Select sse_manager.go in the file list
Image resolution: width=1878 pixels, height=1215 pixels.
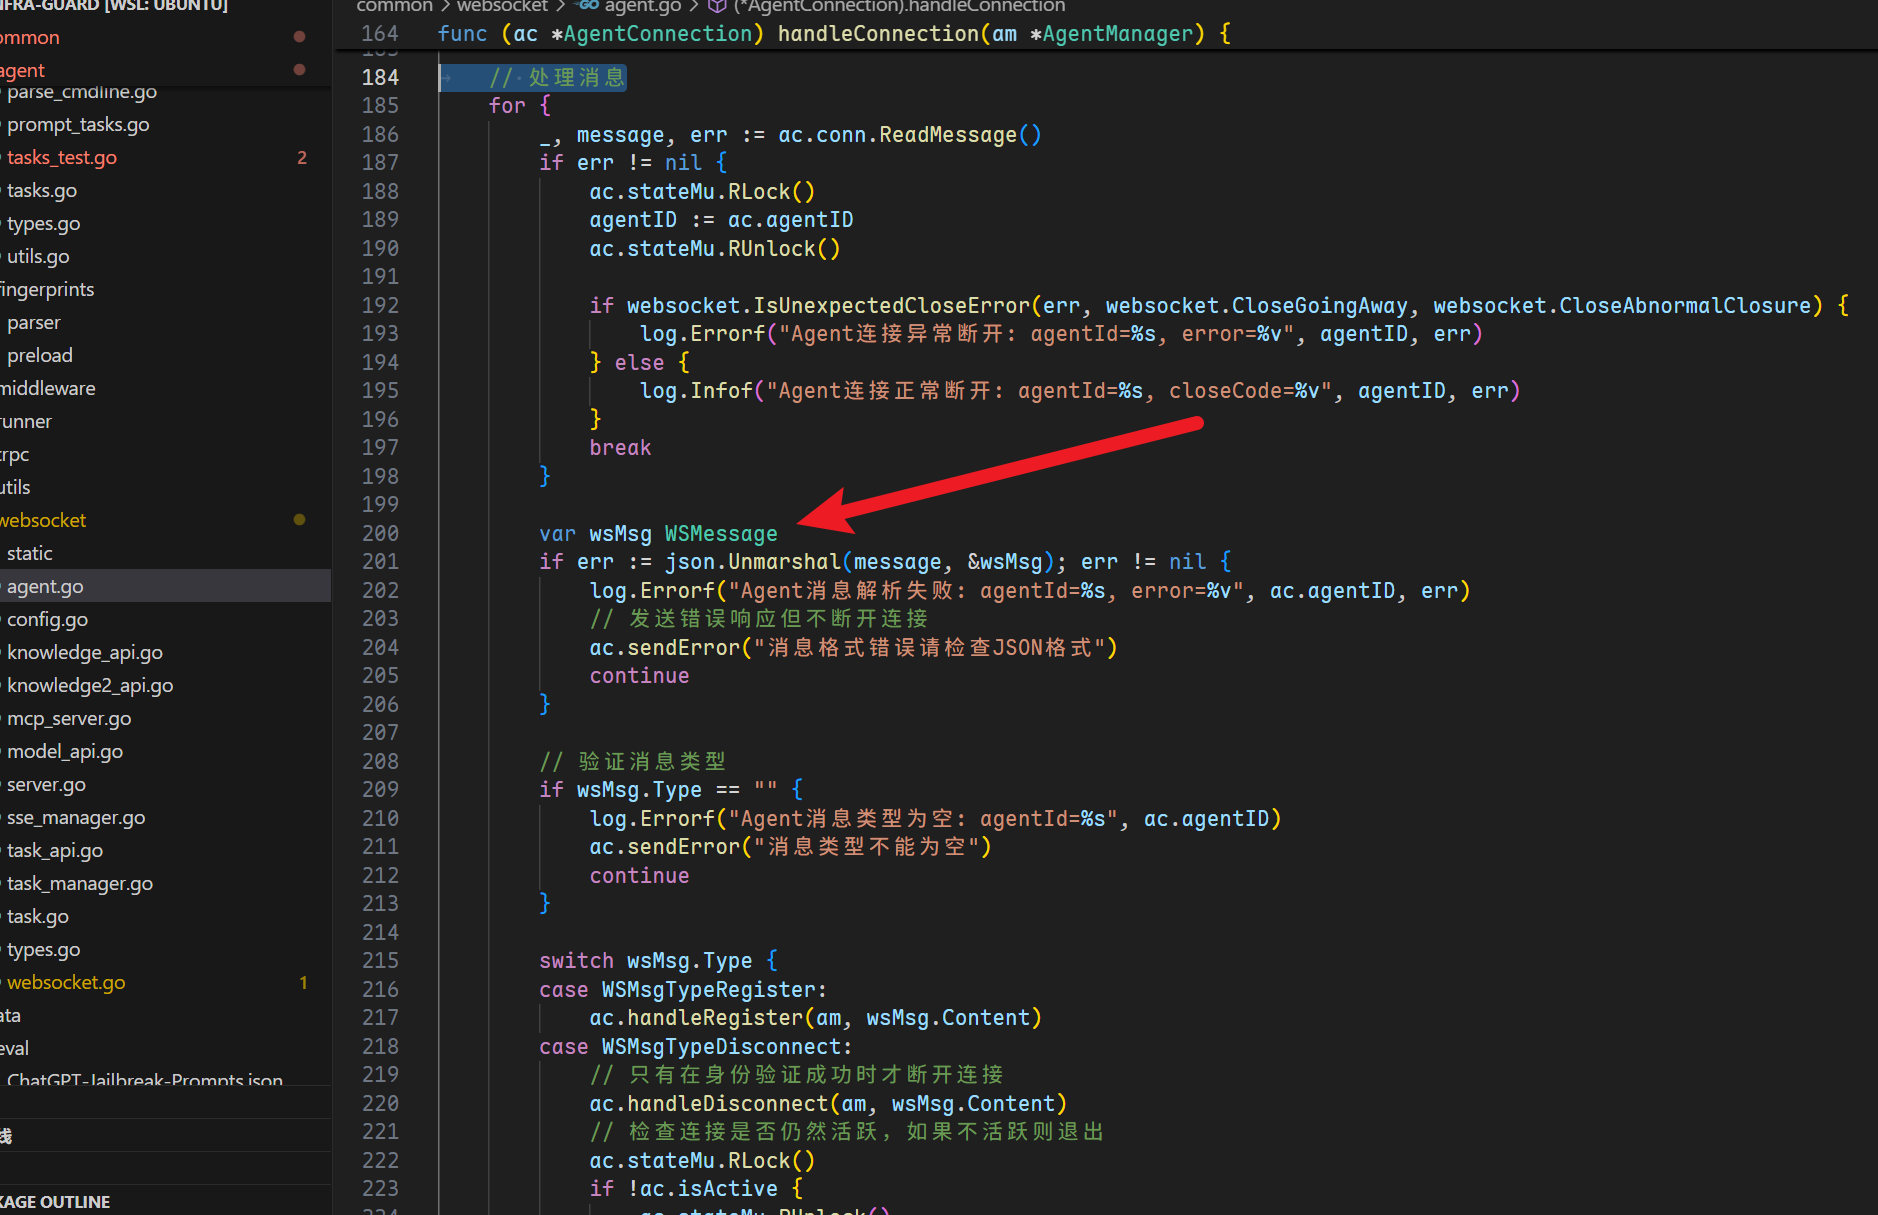click(76, 817)
